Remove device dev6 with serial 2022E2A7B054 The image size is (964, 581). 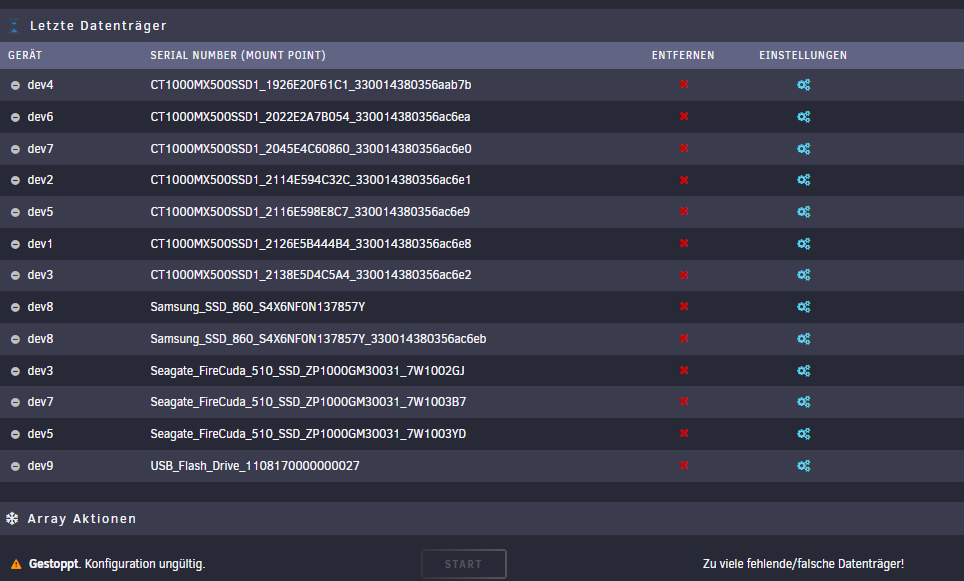click(684, 117)
